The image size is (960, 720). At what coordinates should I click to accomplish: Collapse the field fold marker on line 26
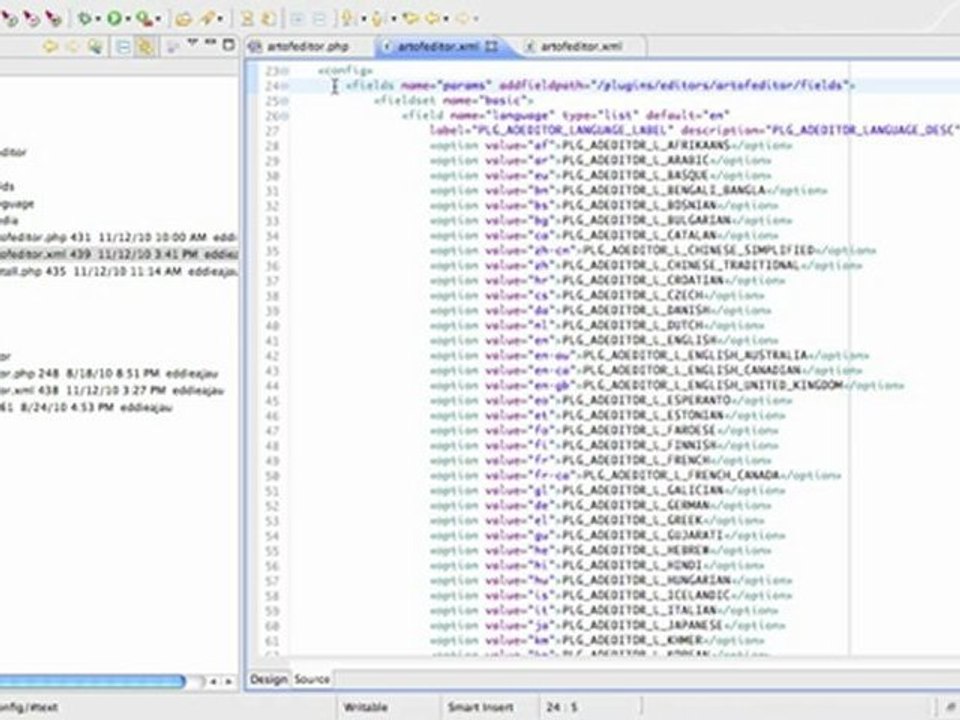coord(285,116)
